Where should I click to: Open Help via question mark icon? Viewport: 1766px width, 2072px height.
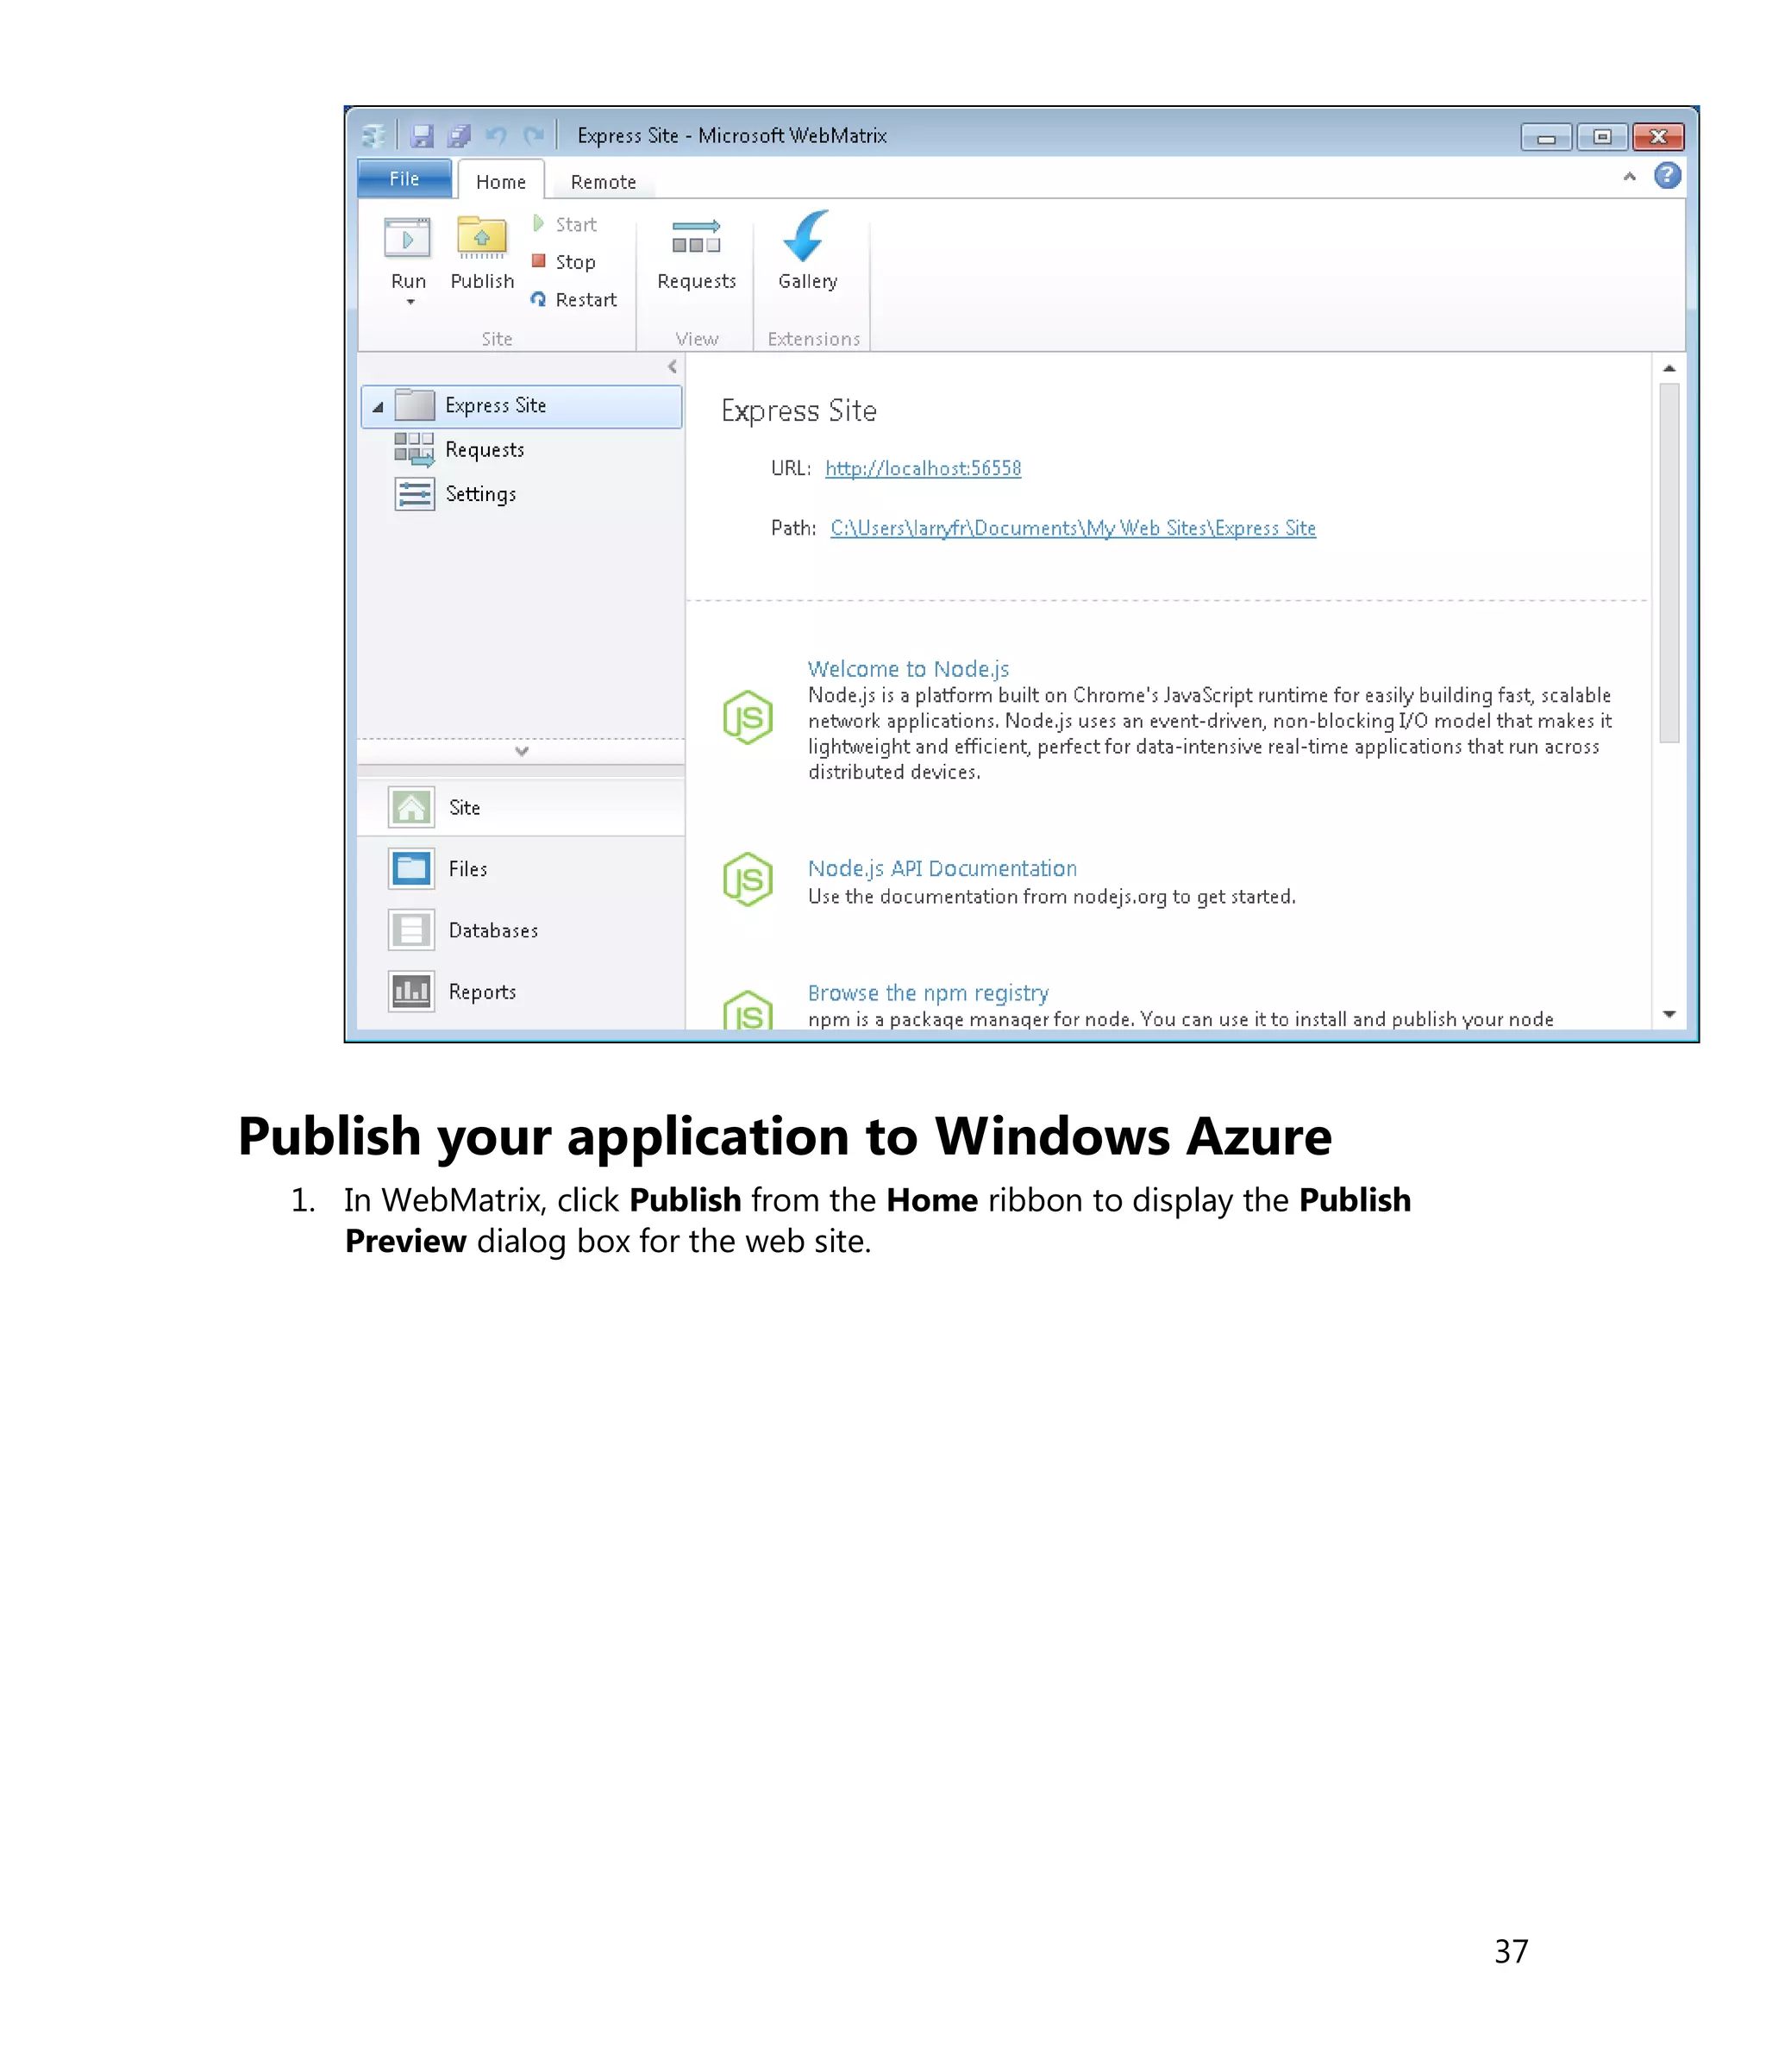pos(1667,176)
